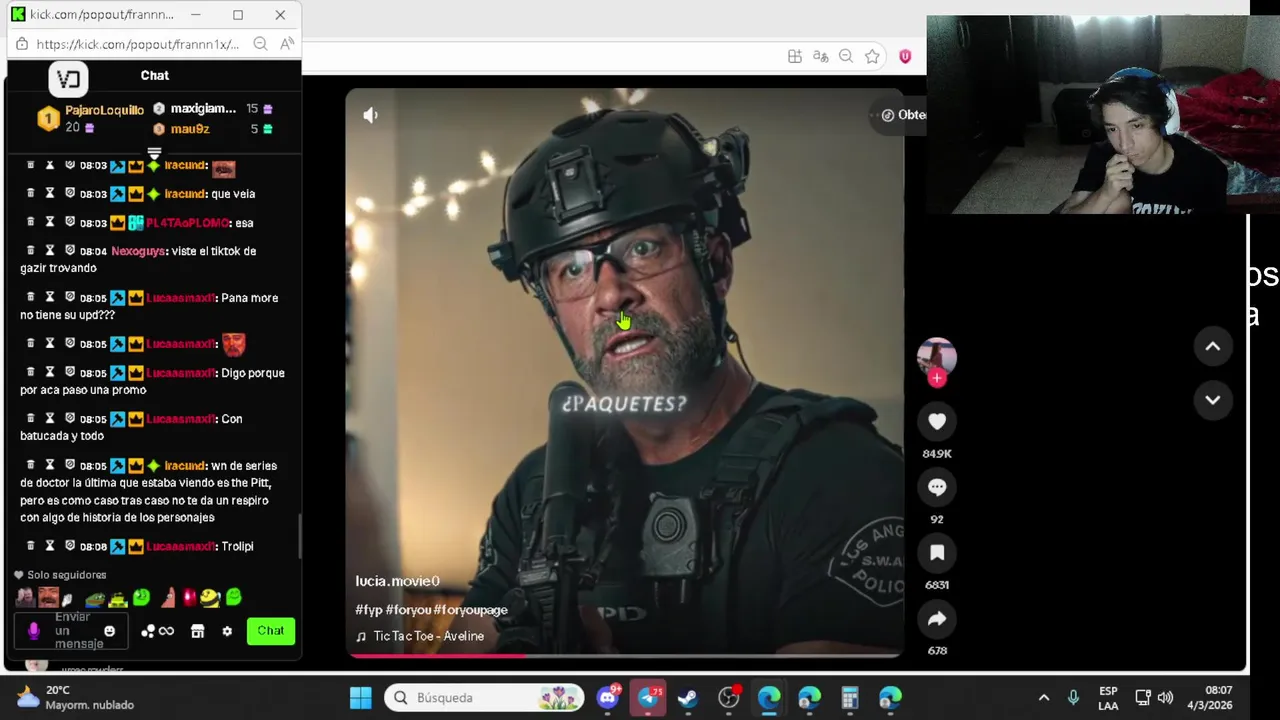This screenshot has height=720, width=1280.
Task: Click Nexoguys username in chat
Action: pos(138,251)
